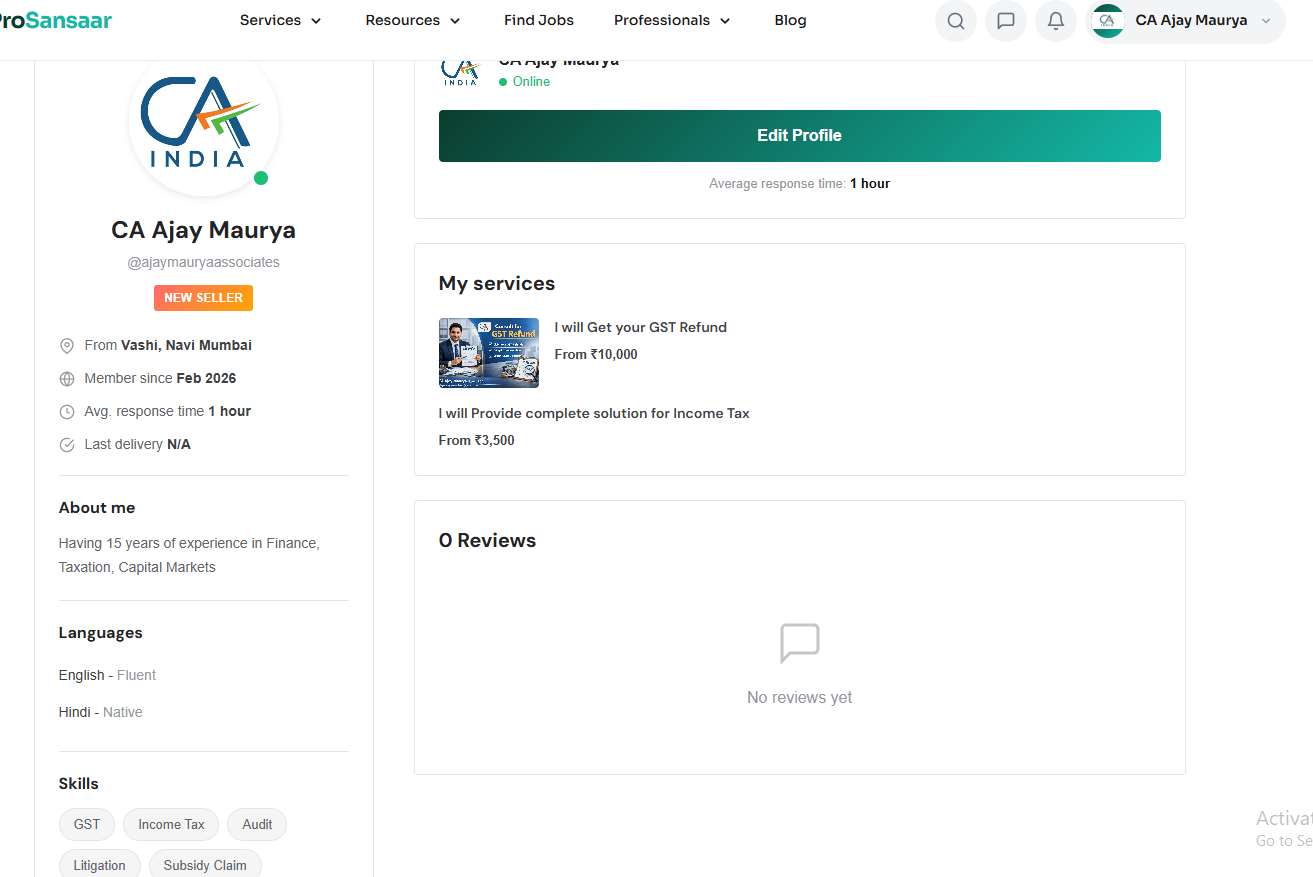This screenshot has height=877, width=1313.
Task: Click the ProSansaar logo
Action: 55,20
